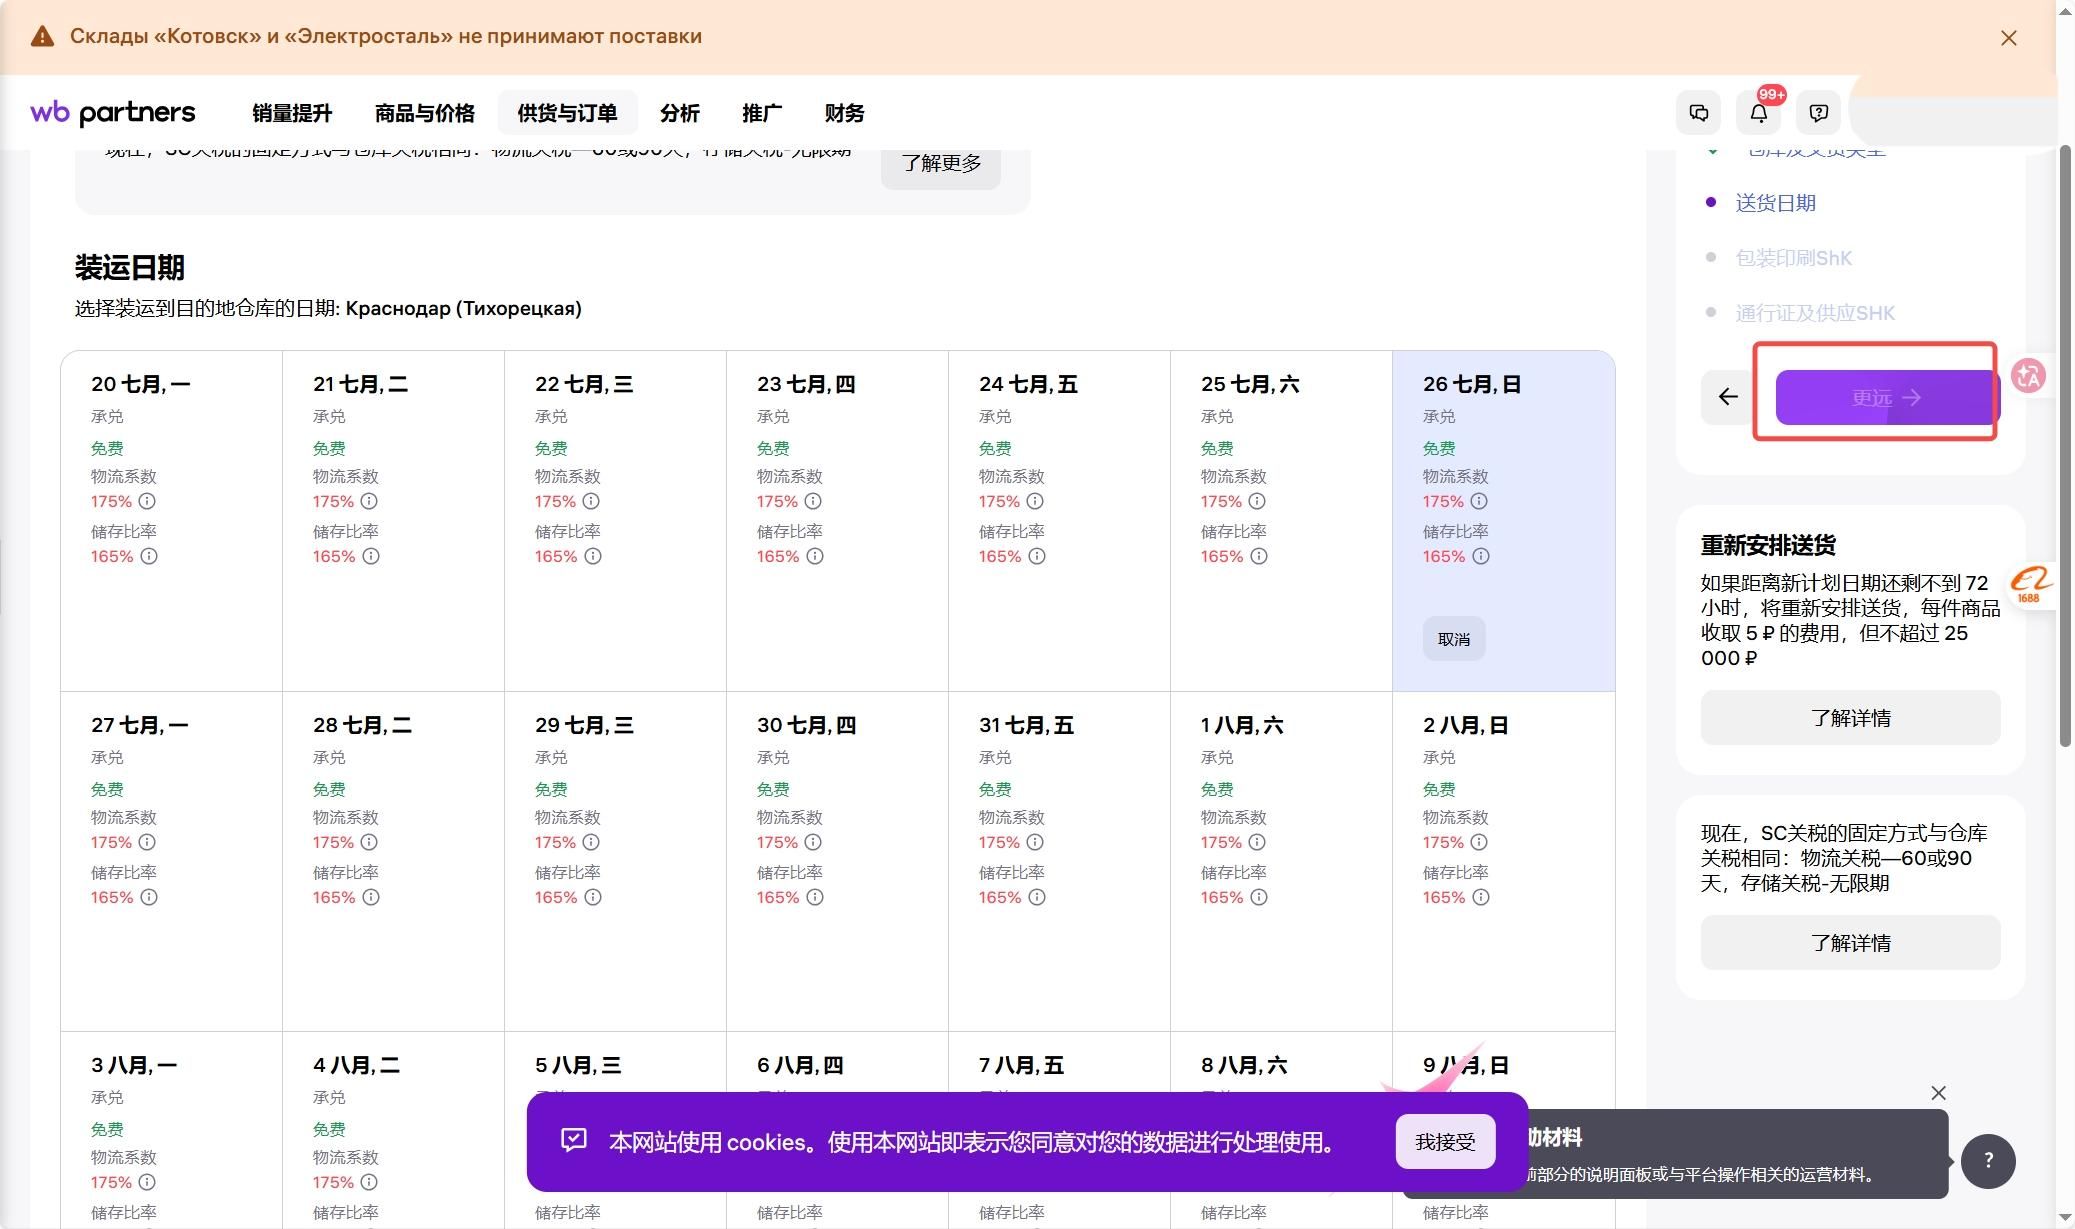Dismiss the warehouse warning banner
This screenshot has width=2075, height=1229.
tap(2008, 38)
